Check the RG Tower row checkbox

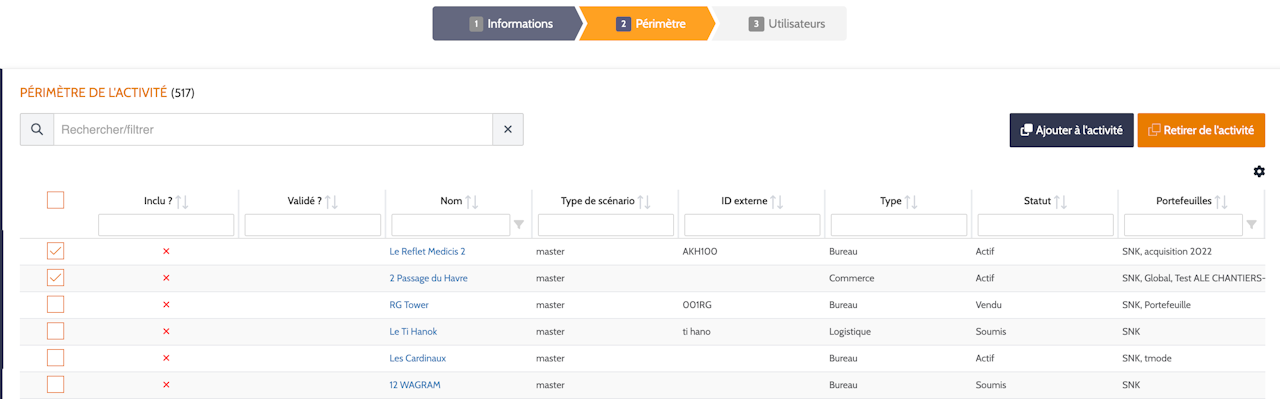click(55, 304)
